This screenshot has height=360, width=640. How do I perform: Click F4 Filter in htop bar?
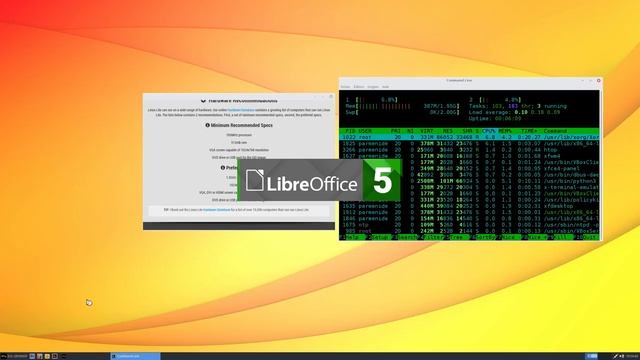[432, 237]
